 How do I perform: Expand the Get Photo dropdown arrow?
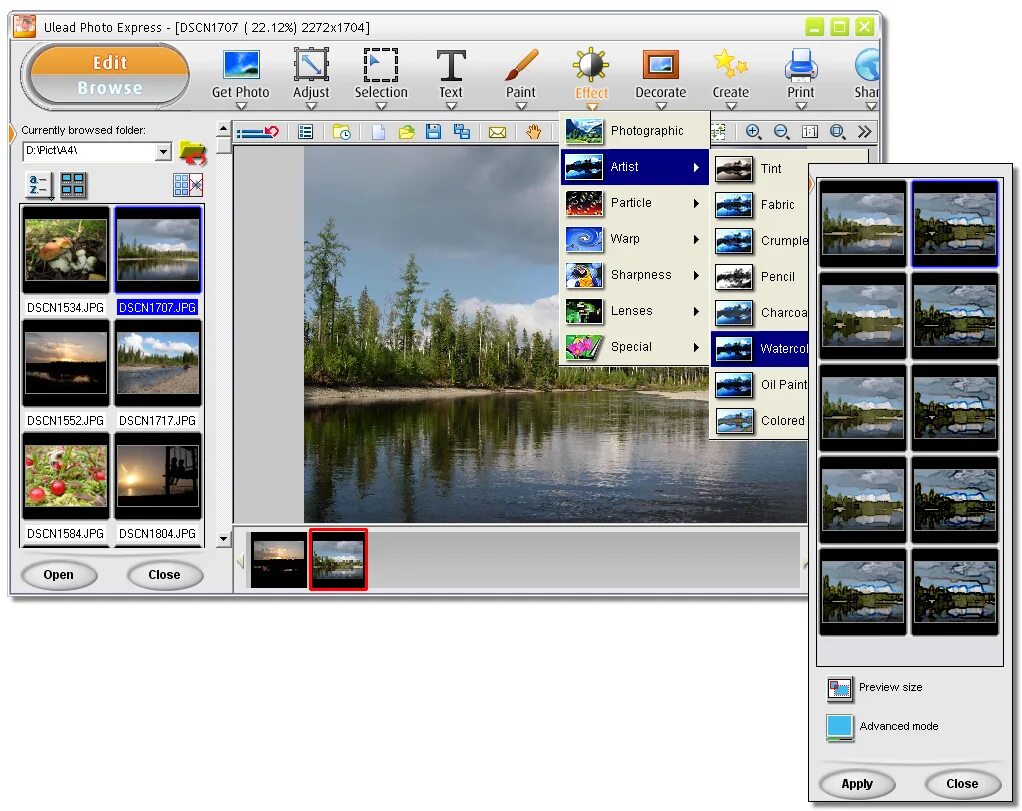241,106
